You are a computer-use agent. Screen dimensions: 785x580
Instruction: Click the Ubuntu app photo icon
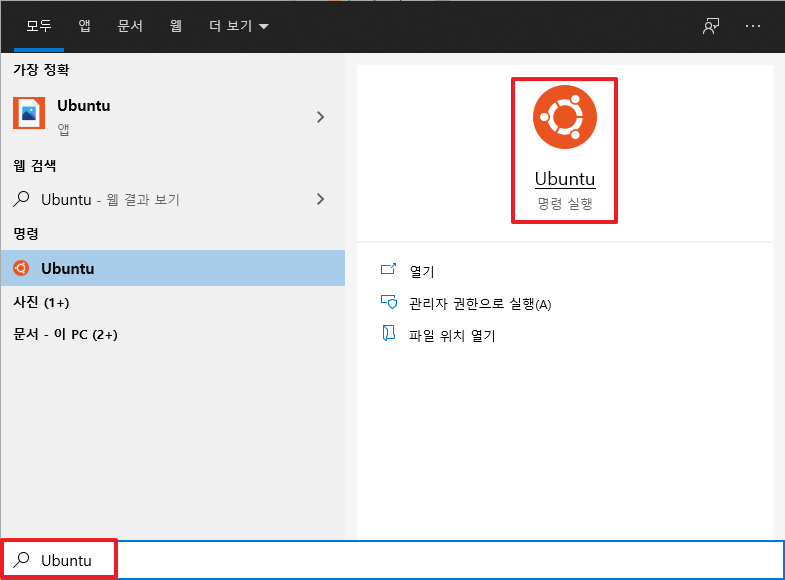coord(29,113)
